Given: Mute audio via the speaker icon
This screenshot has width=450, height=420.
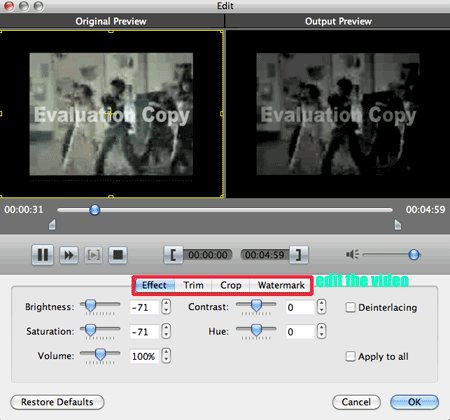Looking at the screenshot, I should 352,255.
